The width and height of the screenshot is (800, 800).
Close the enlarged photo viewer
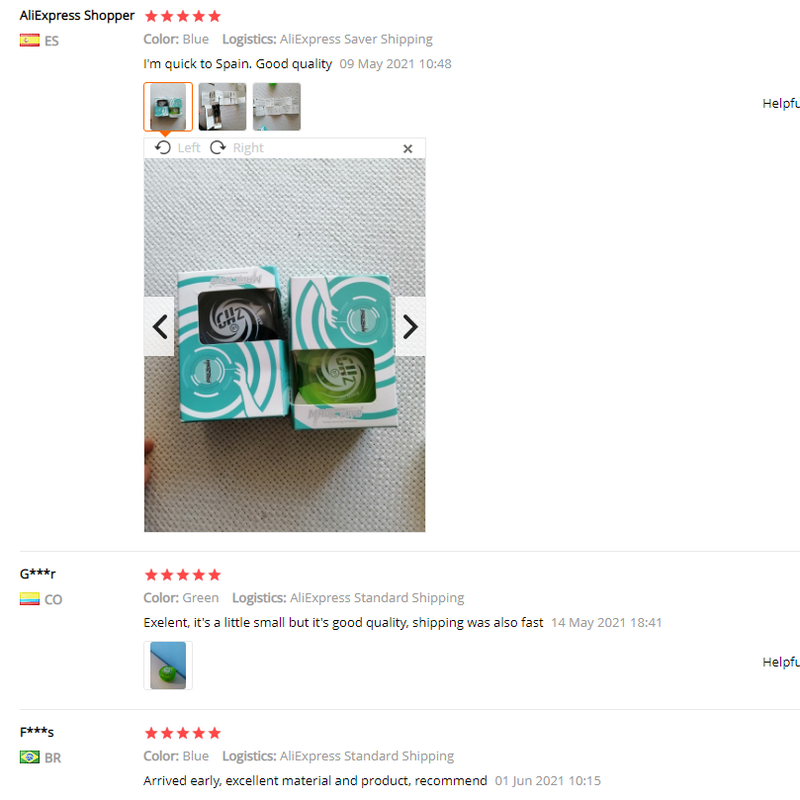(408, 148)
